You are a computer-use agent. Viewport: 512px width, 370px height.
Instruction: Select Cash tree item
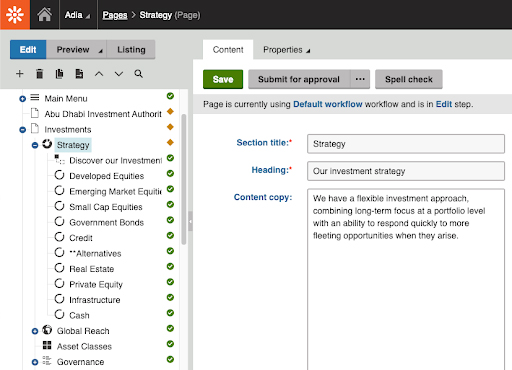click(x=79, y=315)
